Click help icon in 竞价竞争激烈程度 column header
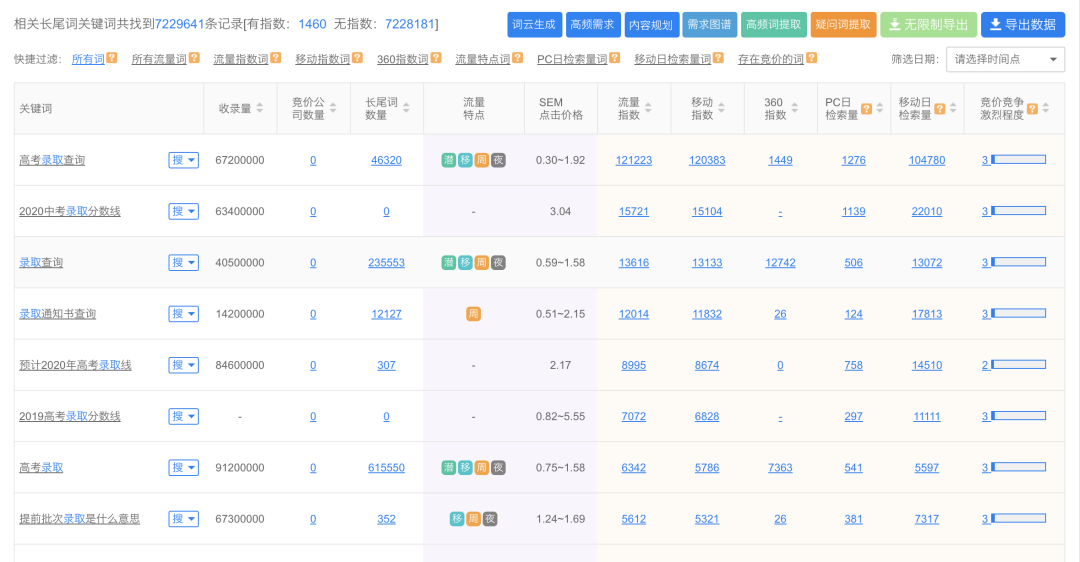The width and height of the screenshot is (1080, 562). [x=1032, y=109]
